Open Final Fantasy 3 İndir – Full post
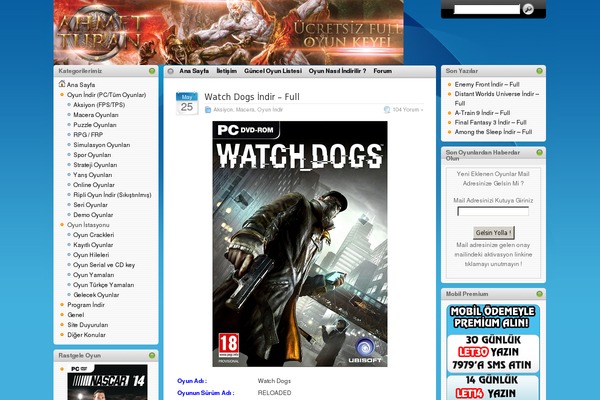The image size is (600, 400). (491, 122)
